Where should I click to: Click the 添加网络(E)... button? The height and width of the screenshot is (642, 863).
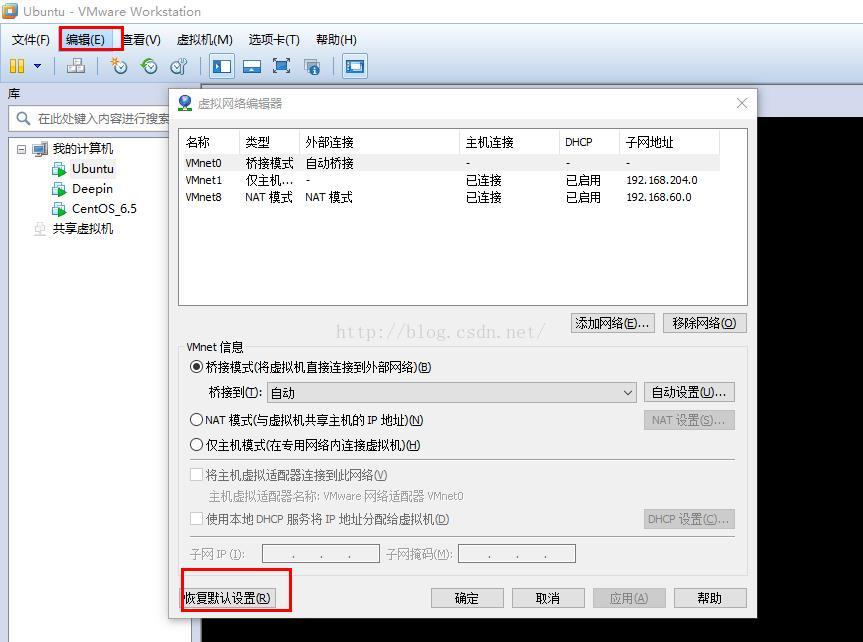click(x=613, y=323)
